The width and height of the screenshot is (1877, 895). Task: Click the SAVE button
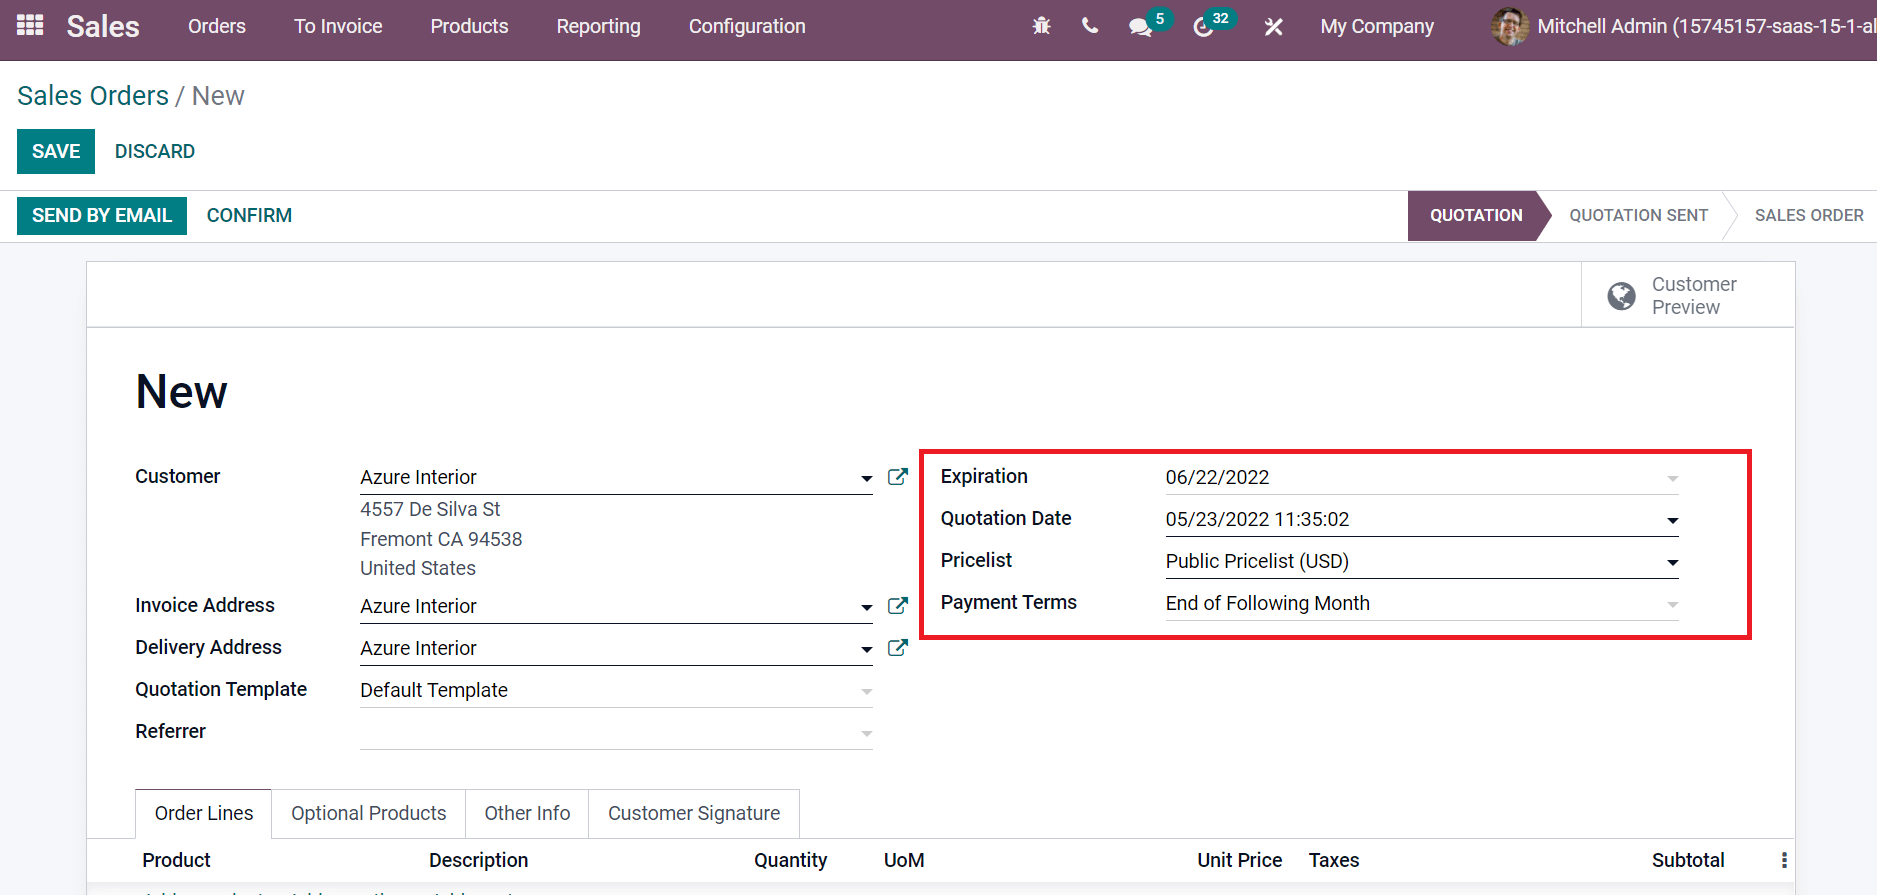(56, 151)
